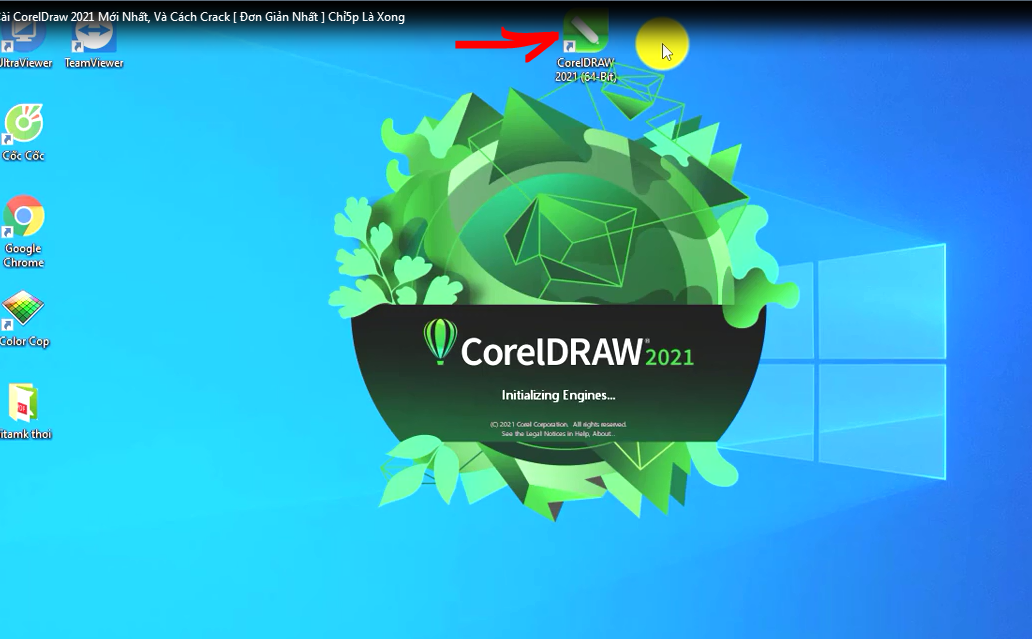This screenshot has width=1032, height=639.
Task: Click the video title text at top
Action: tap(202, 16)
